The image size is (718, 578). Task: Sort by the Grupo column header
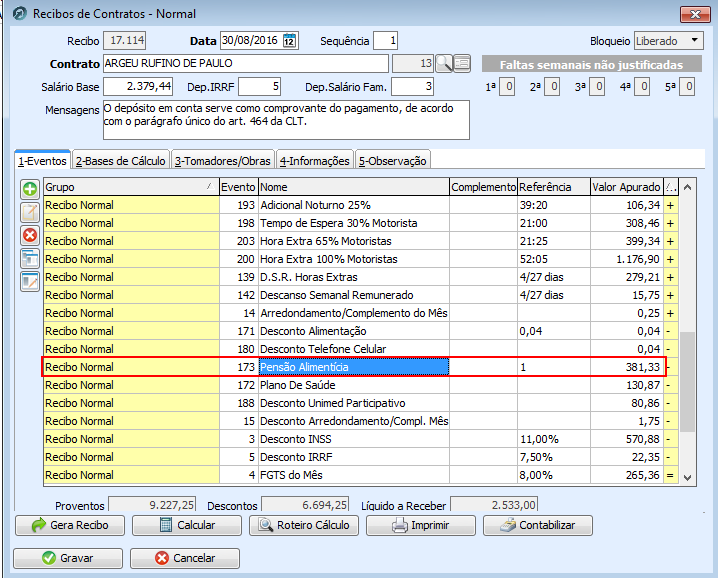(131, 187)
